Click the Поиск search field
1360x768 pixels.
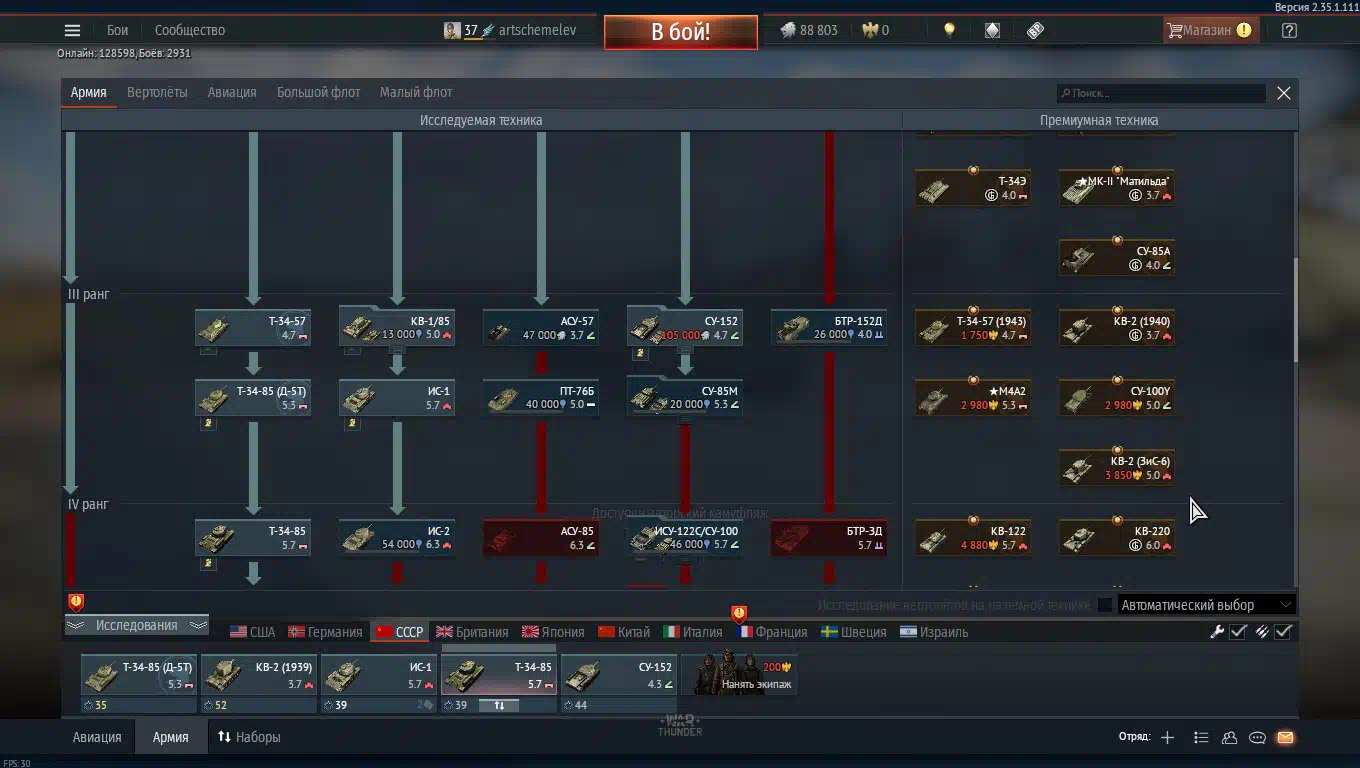coord(1162,93)
